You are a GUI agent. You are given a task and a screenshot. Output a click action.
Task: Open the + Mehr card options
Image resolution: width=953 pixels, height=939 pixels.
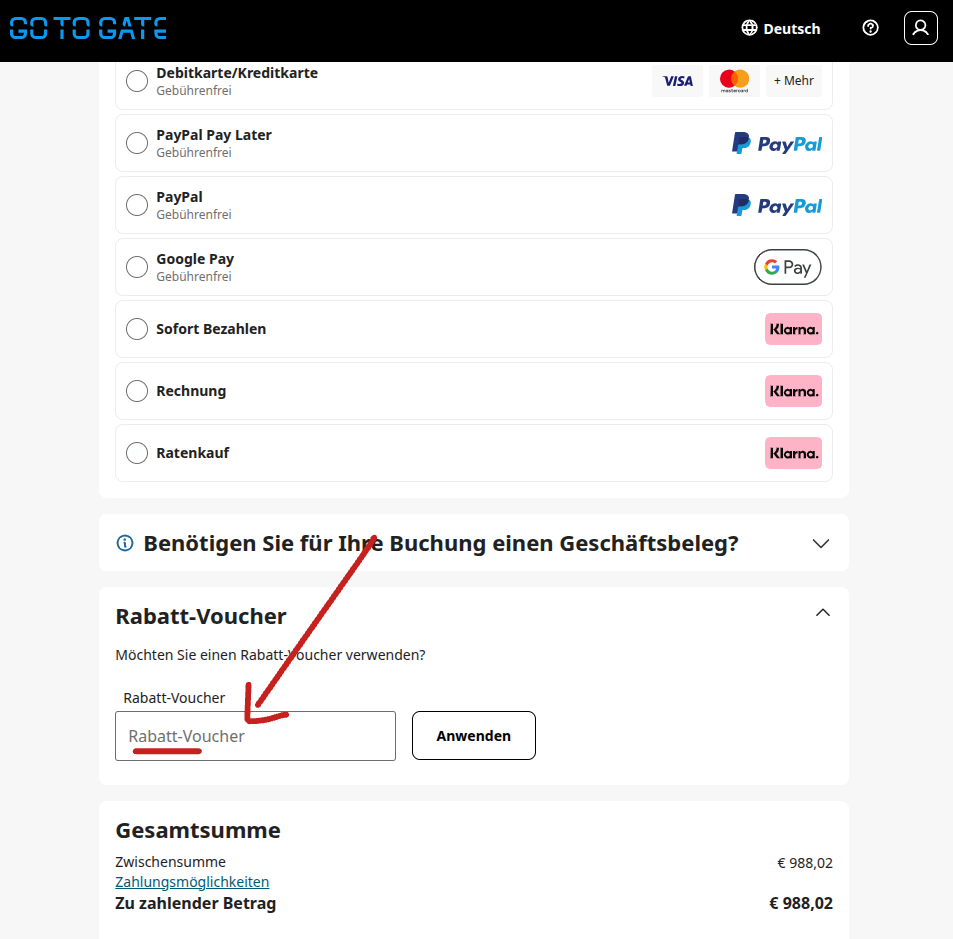pyautogui.click(x=793, y=81)
